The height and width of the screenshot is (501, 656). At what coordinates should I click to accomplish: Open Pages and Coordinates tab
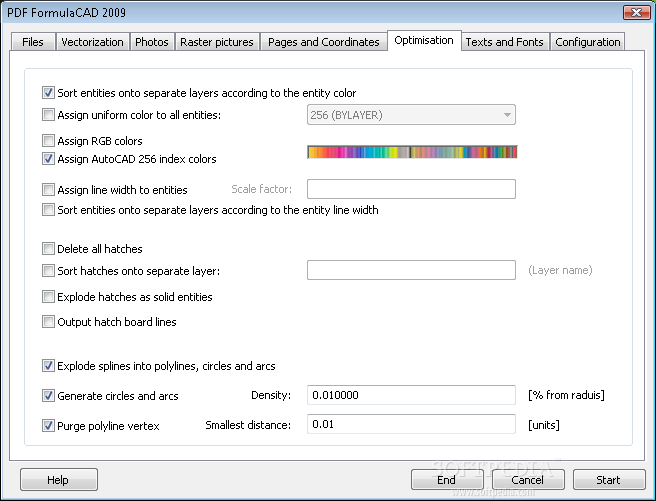pos(323,42)
